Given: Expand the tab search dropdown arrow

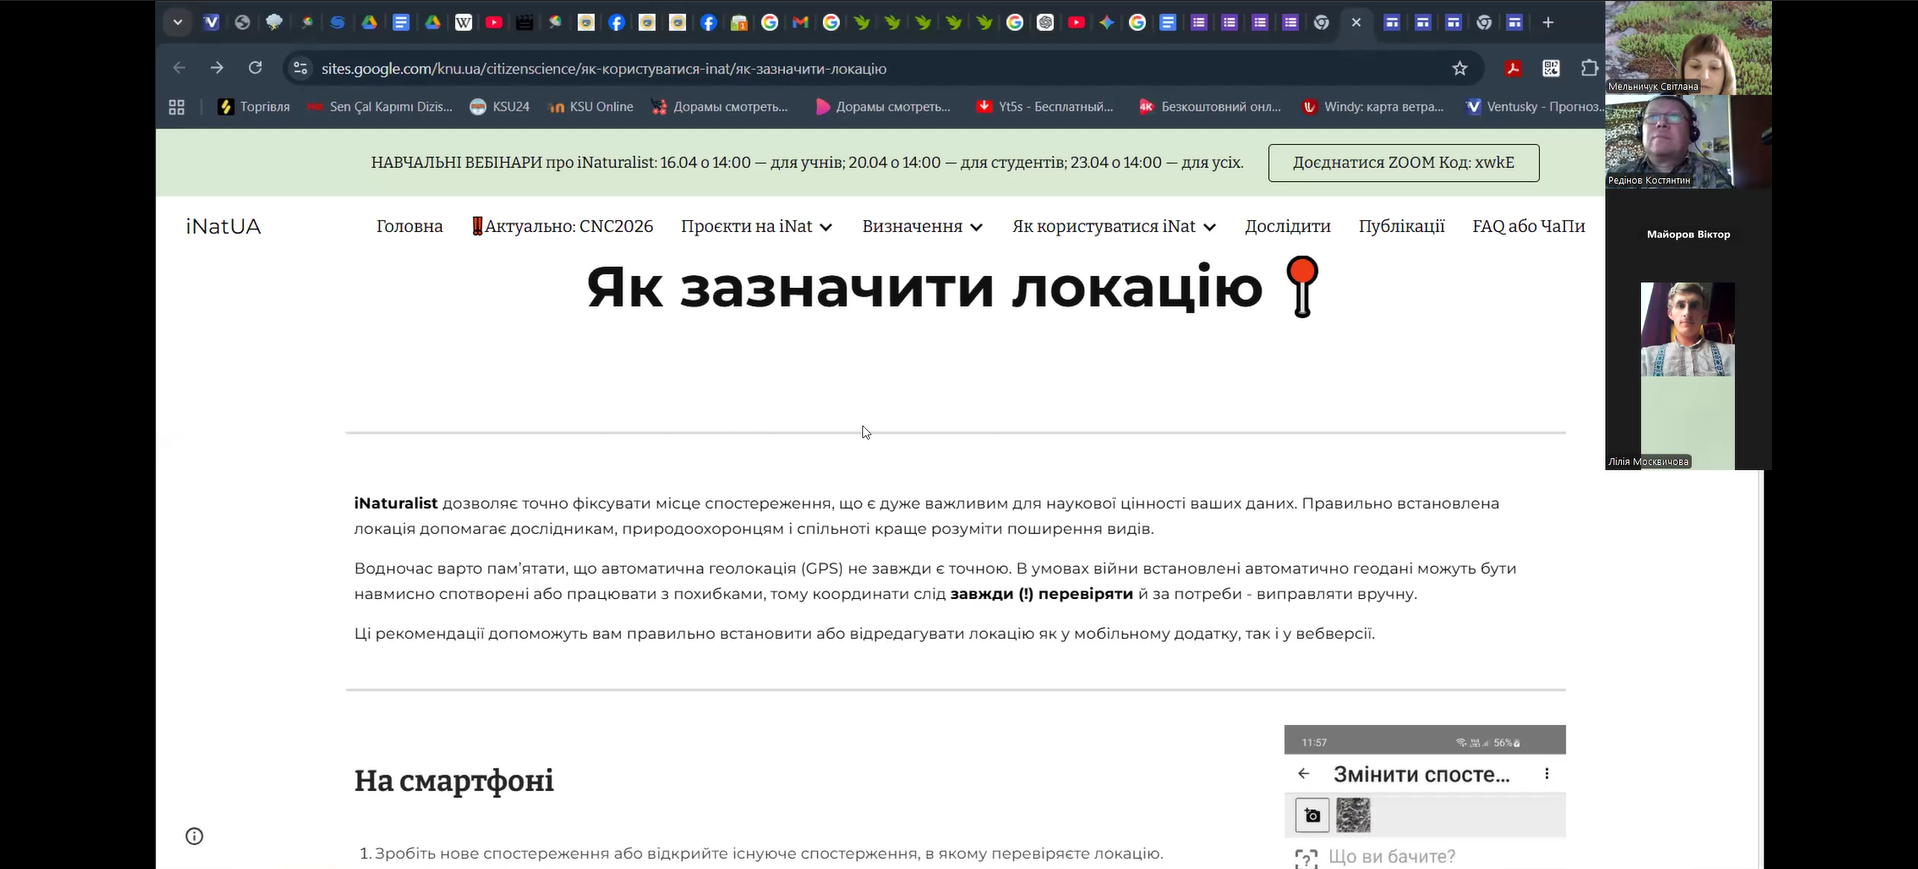Looking at the screenshot, I should (x=177, y=22).
